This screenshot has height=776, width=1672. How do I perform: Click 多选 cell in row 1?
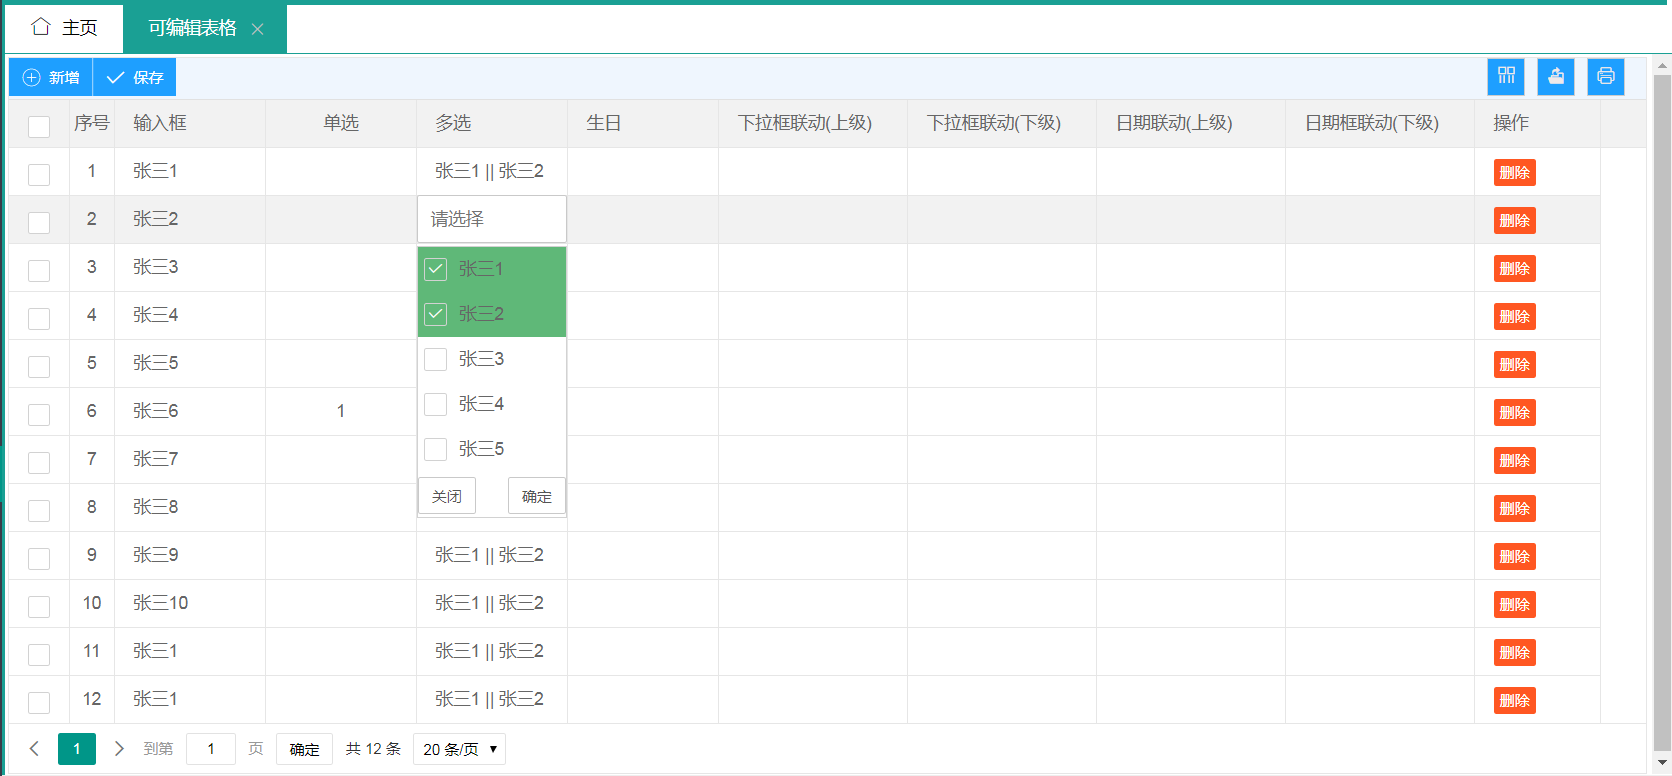(492, 171)
